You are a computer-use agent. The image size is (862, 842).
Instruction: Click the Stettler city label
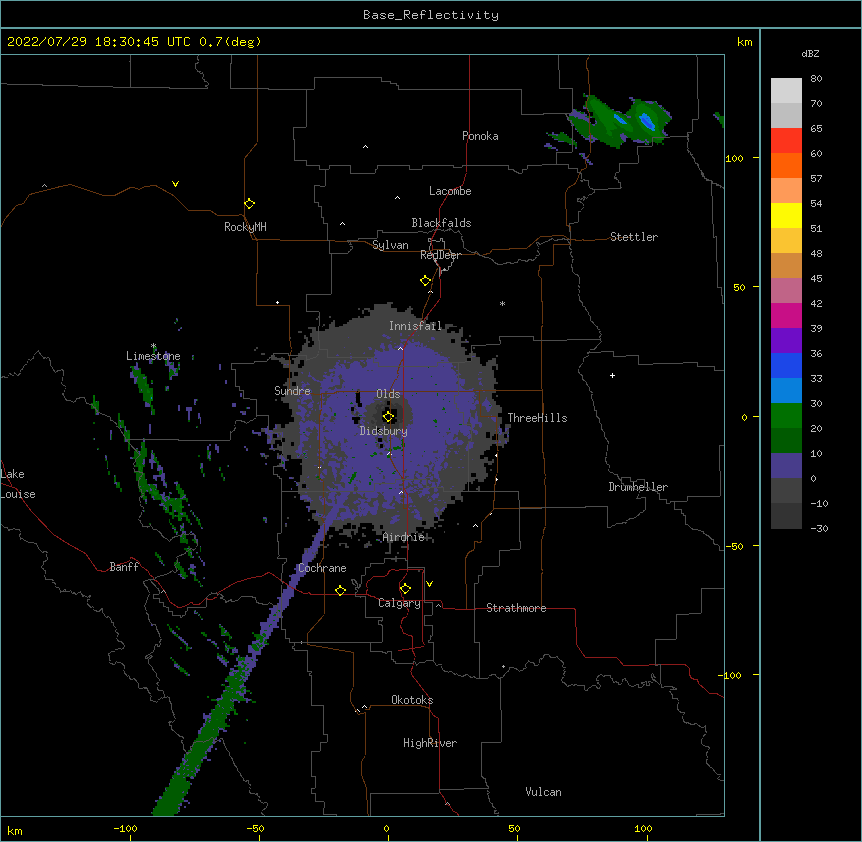coord(634,237)
